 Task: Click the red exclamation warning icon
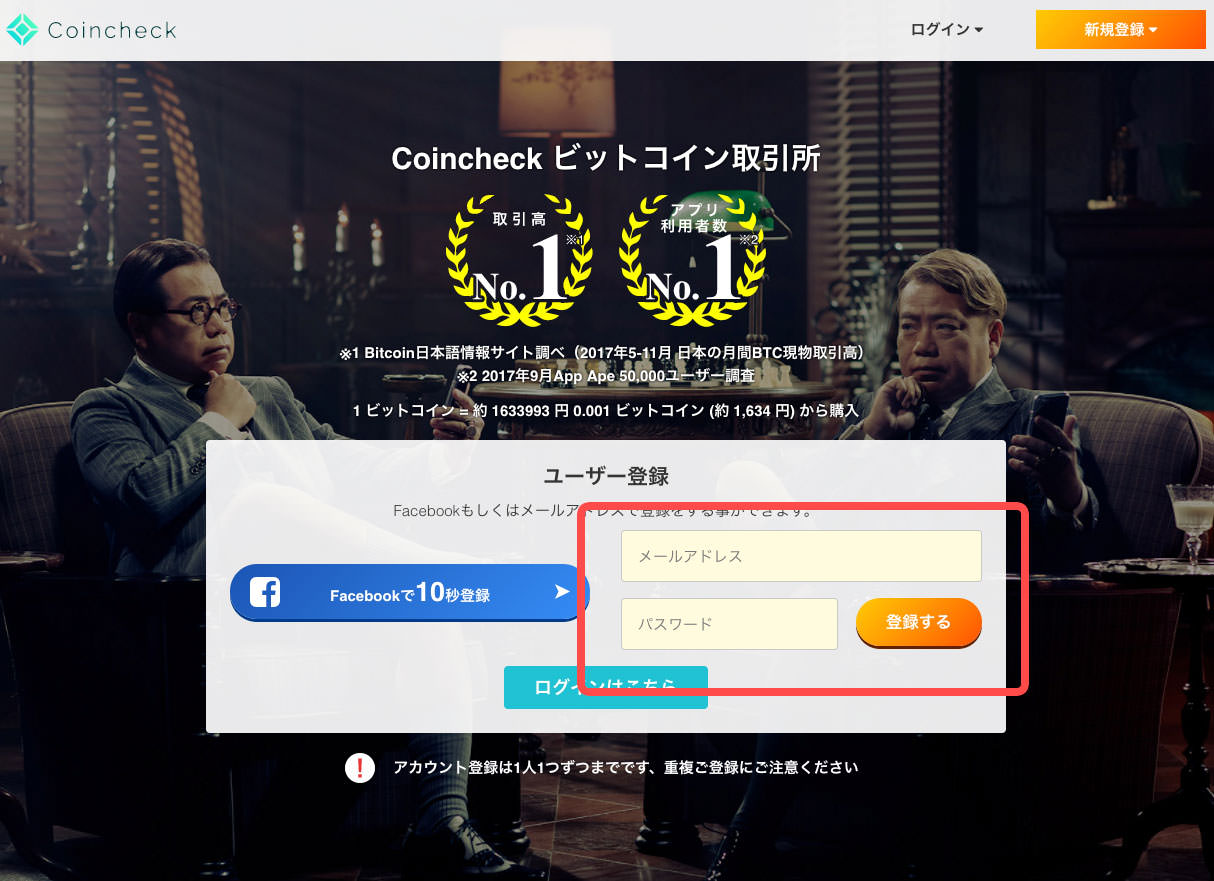click(359, 768)
